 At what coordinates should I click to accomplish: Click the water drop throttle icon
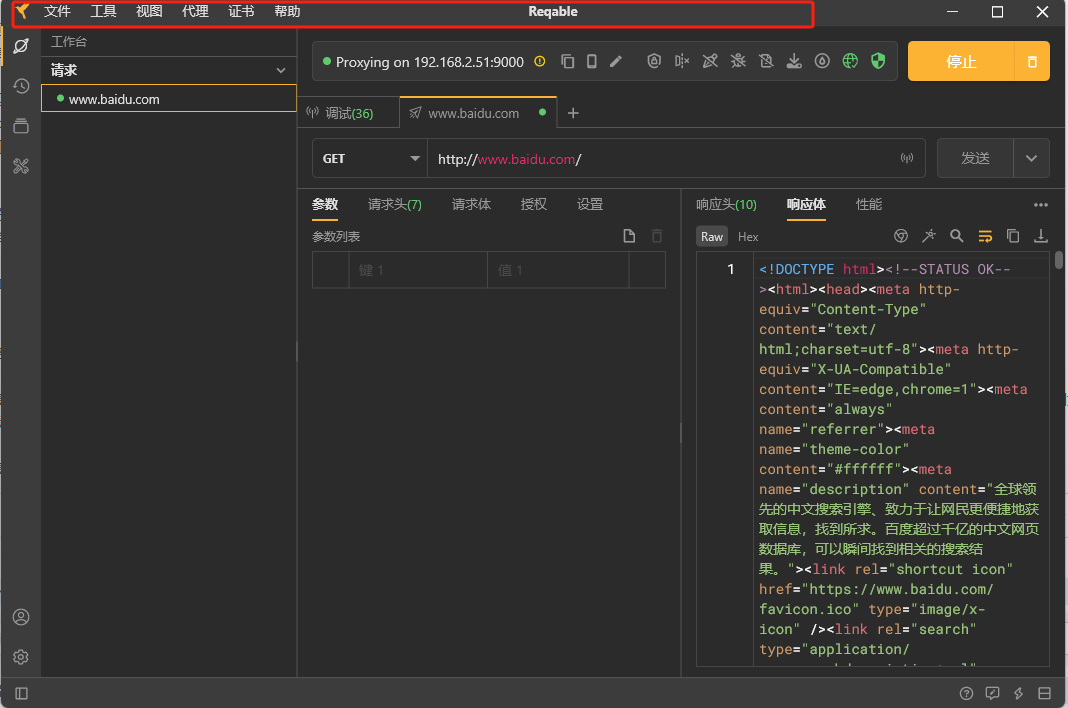[822, 61]
